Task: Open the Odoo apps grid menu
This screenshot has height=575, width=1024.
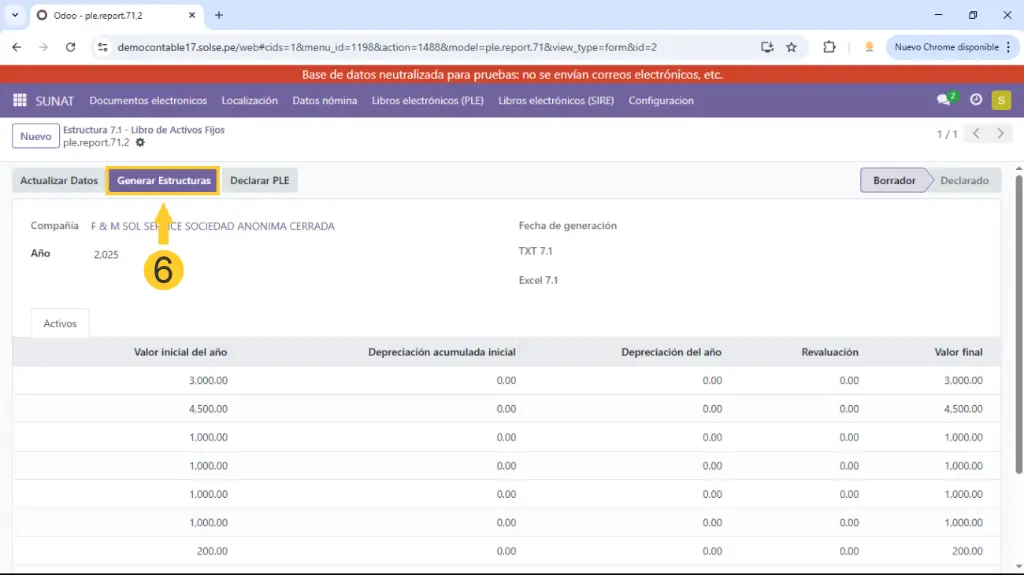Action: [19, 100]
